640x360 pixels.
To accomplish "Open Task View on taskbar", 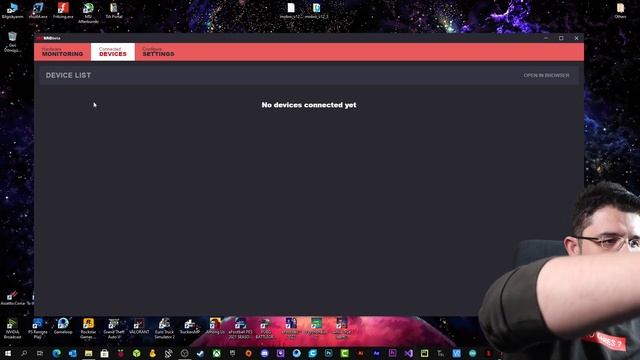I will [x=40, y=353].
